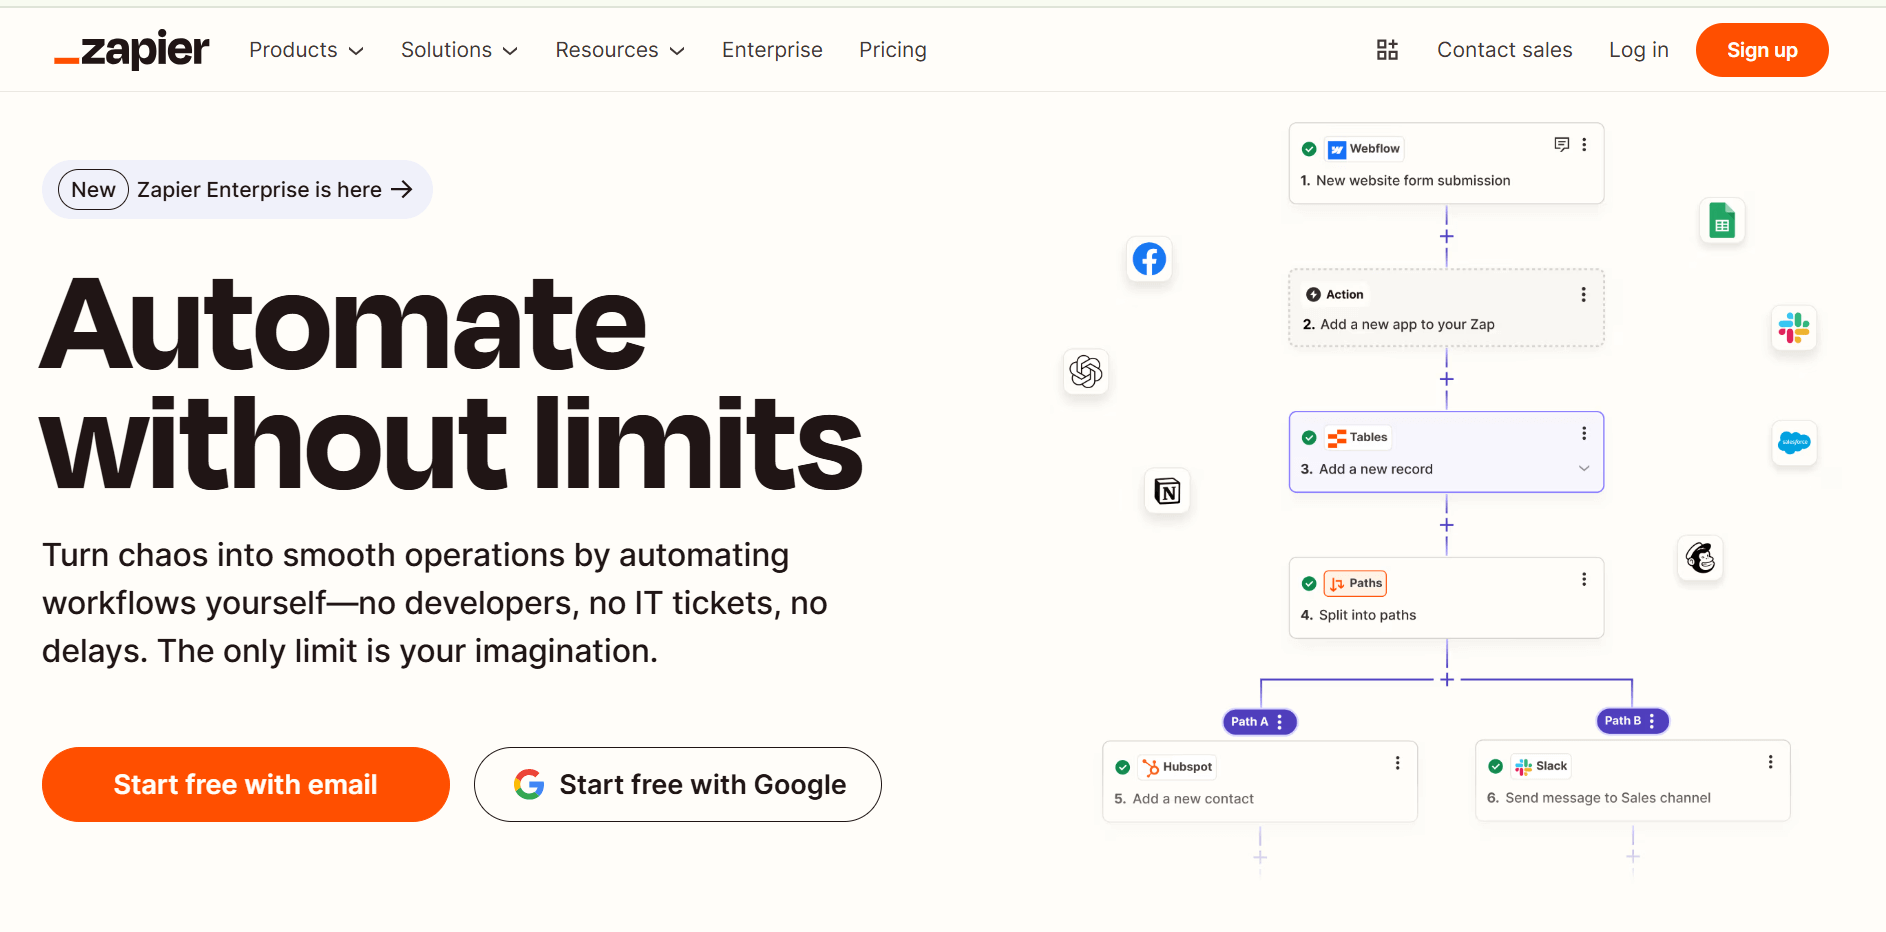
Task: Go to Enterprise page
Action: coord(772,50)
